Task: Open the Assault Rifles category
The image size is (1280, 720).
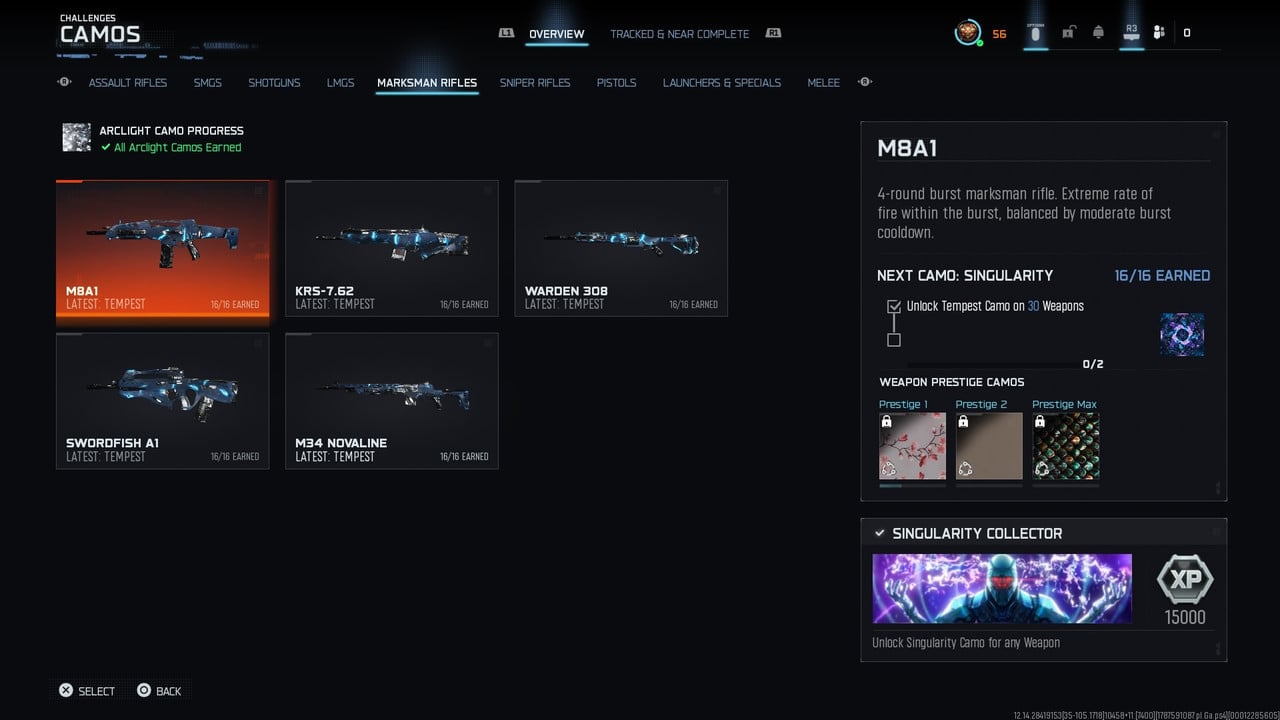Action: (128, 82)
